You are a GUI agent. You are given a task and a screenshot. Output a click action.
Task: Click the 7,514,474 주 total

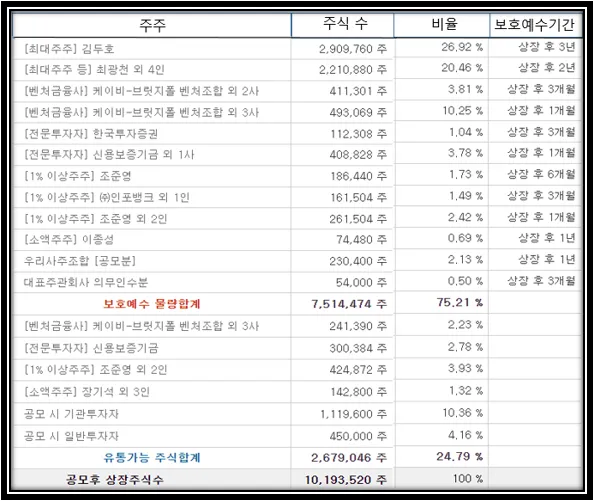pyautogui.click(x=349, y=304)
